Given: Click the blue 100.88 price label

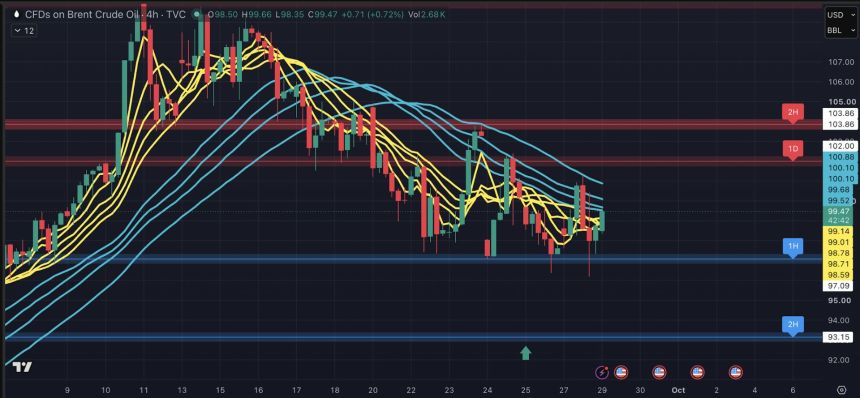Looking at the screenshot, I should (x=841, y=157).
